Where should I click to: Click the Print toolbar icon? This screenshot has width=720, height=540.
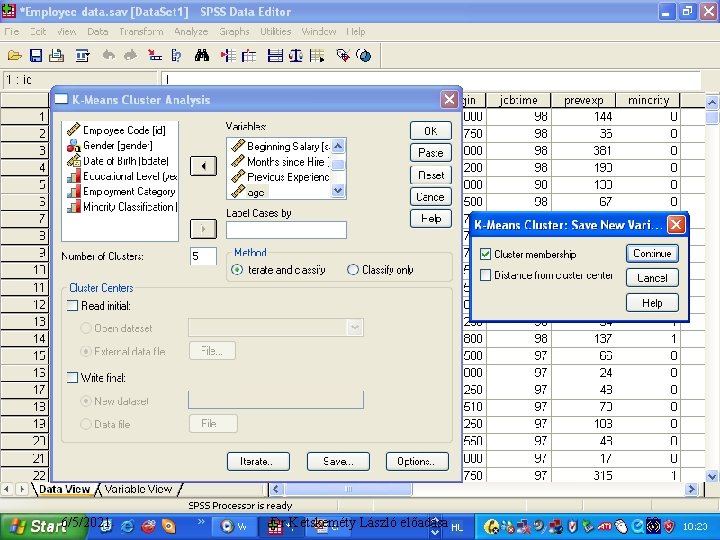(x=56, y=56)
